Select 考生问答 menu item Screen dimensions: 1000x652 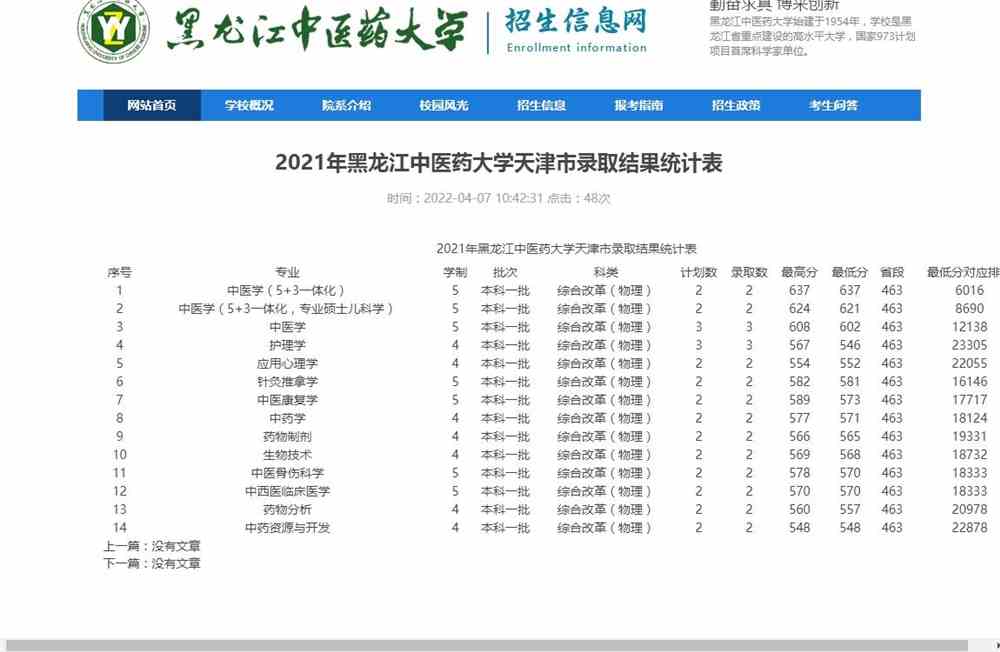[x=834, y=105]
